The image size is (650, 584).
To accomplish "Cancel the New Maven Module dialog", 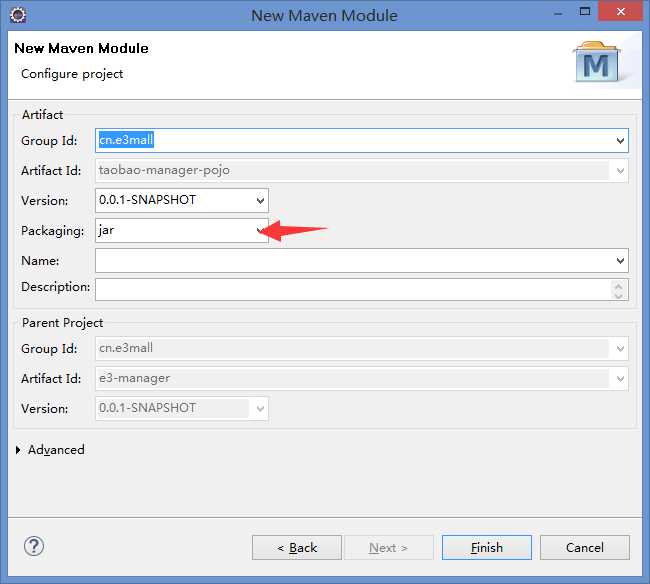I will click(x=585, y=548).
